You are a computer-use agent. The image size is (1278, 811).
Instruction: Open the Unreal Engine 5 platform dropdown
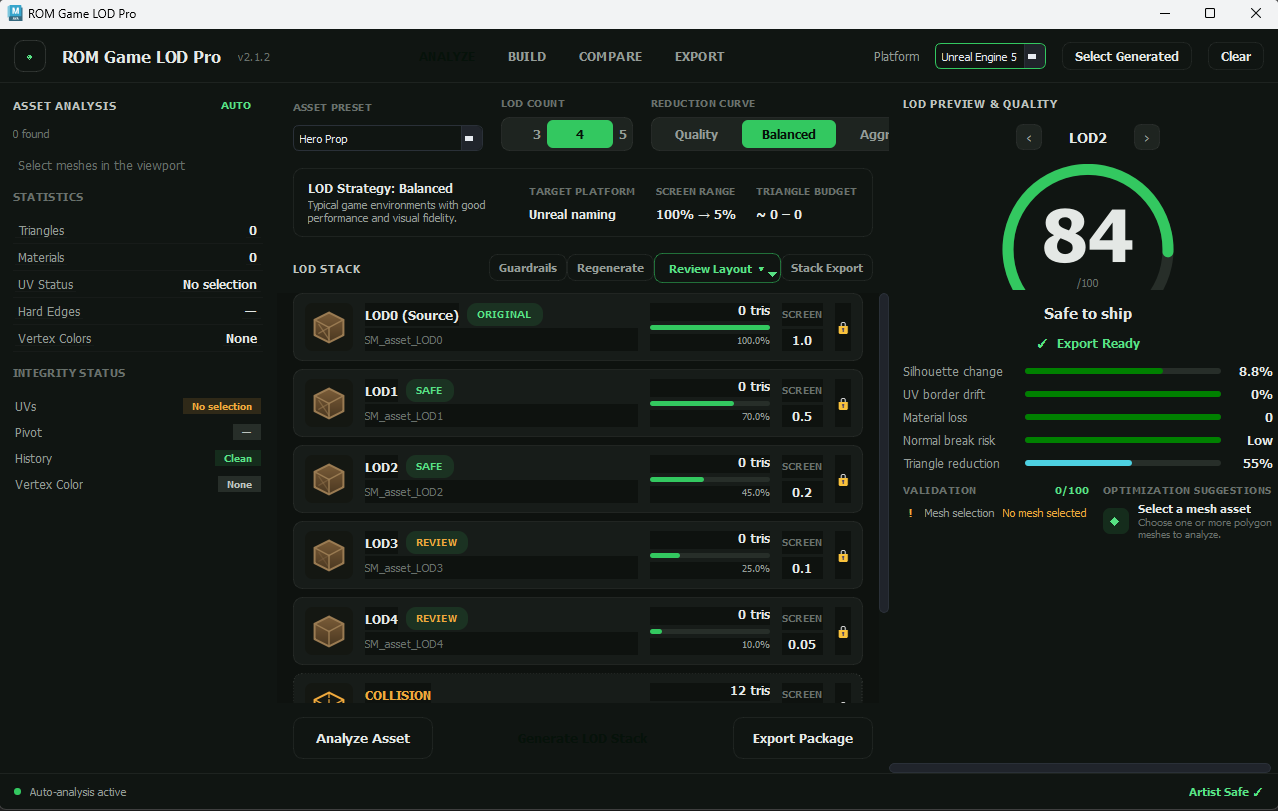pyautogui.click(x=990, y=57)
